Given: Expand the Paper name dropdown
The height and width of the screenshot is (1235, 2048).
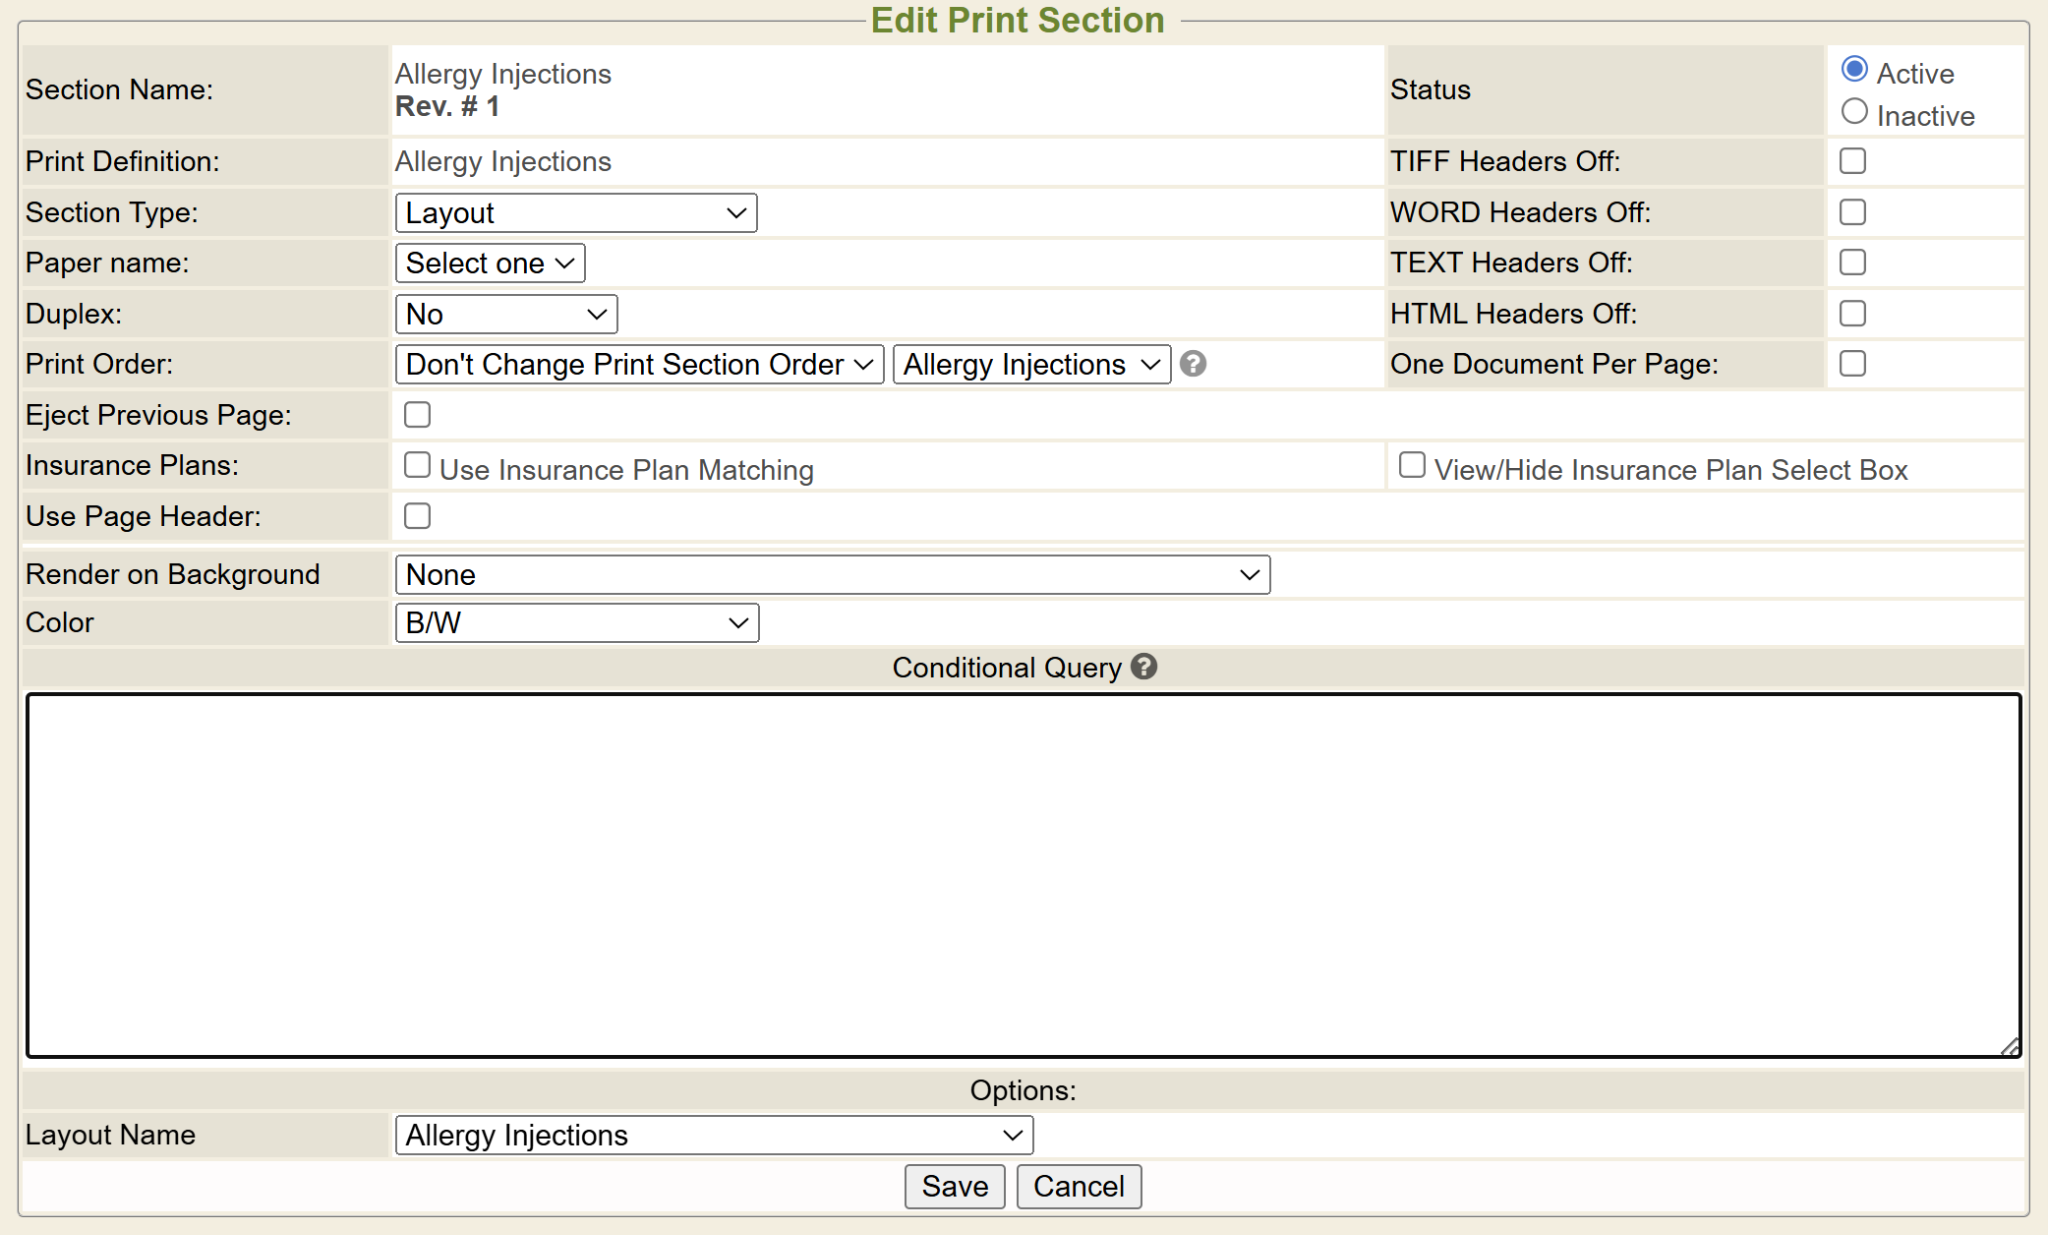Looking at the screenshot, I should (x=490, y=263).
